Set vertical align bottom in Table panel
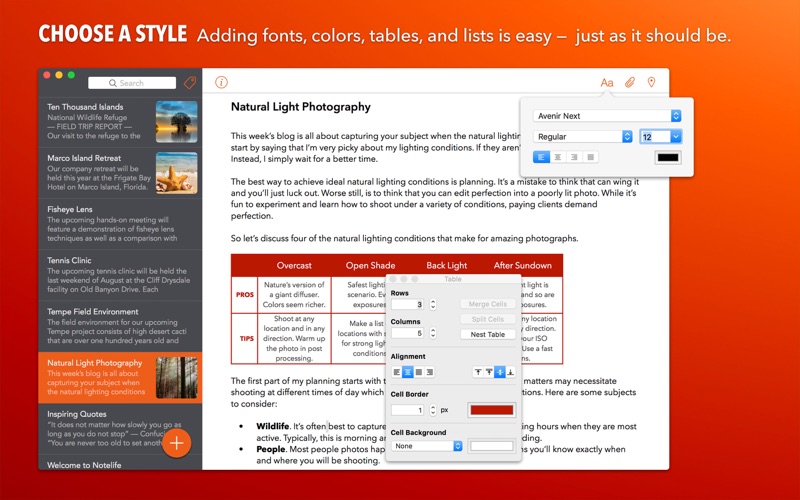 pyautogui.click(x=511, y=372)
